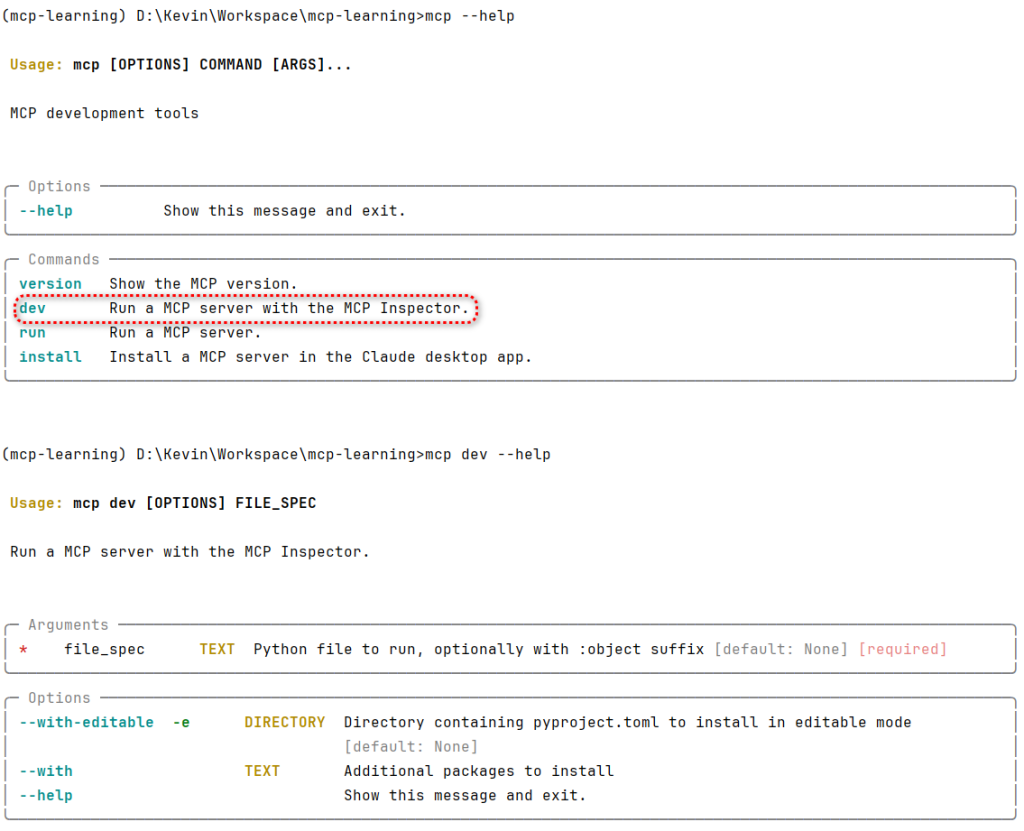Click 'Install a MCP server in the Claude desktop app.'
The image size is (1024, 831).
320,357
